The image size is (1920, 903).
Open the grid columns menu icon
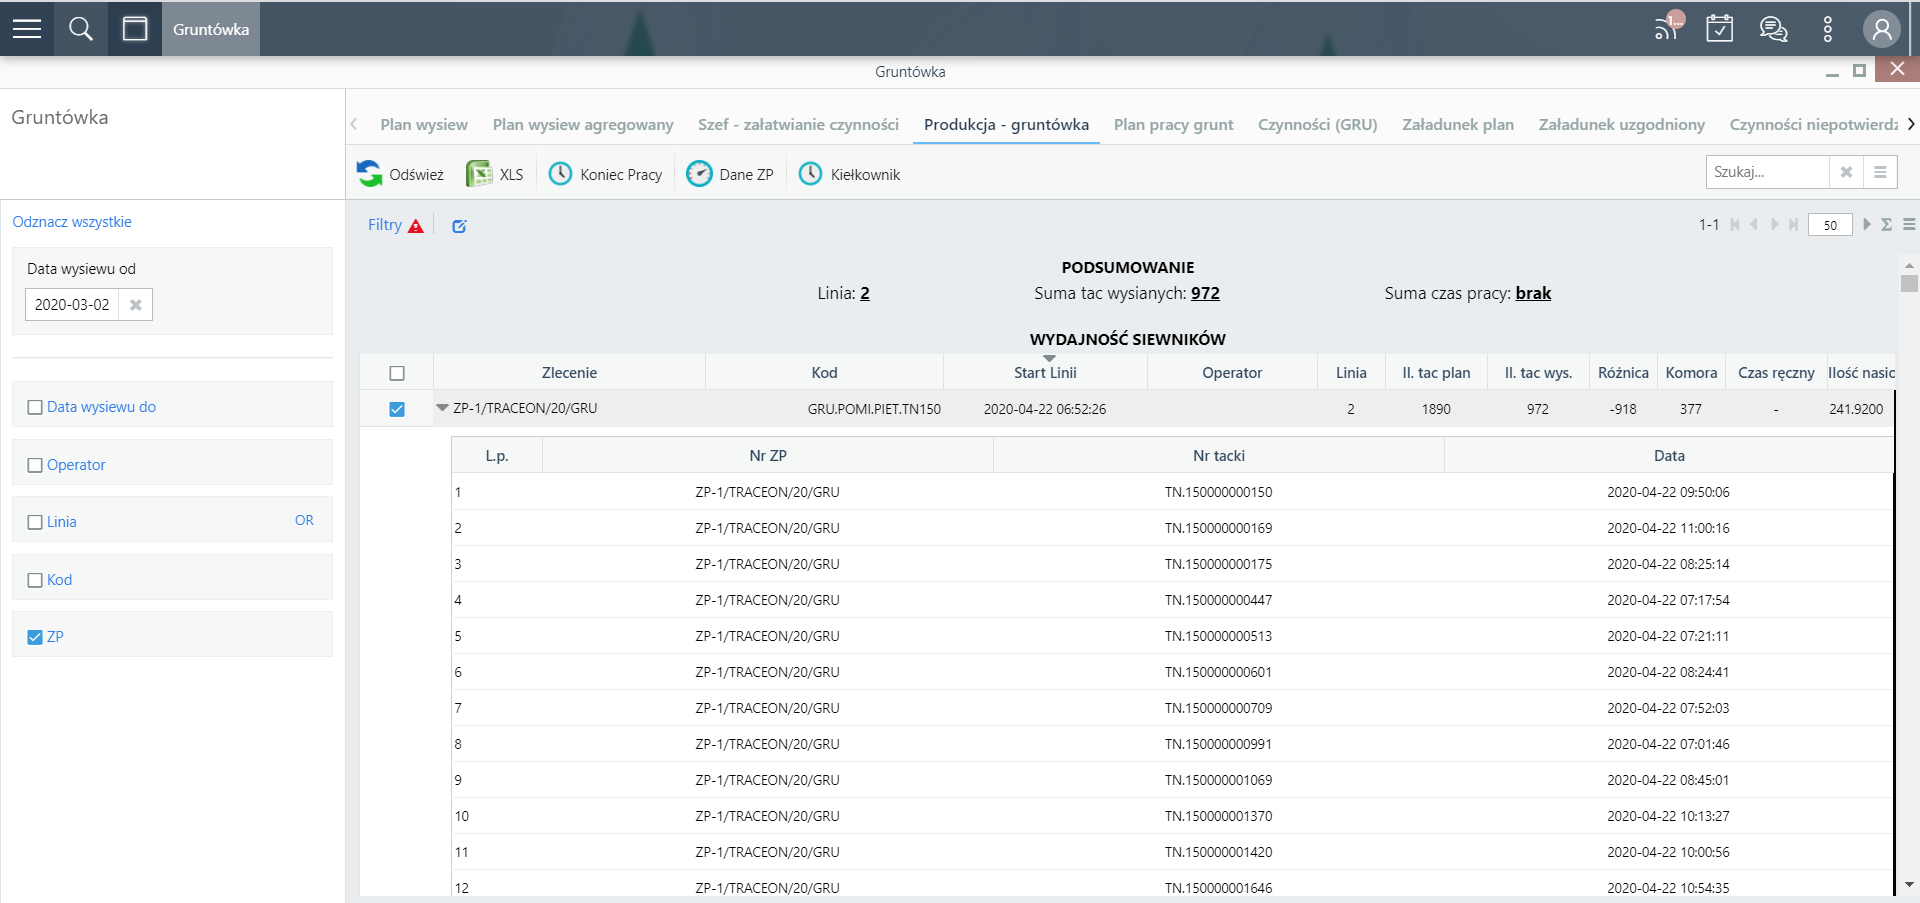(x=1909, y=225)
